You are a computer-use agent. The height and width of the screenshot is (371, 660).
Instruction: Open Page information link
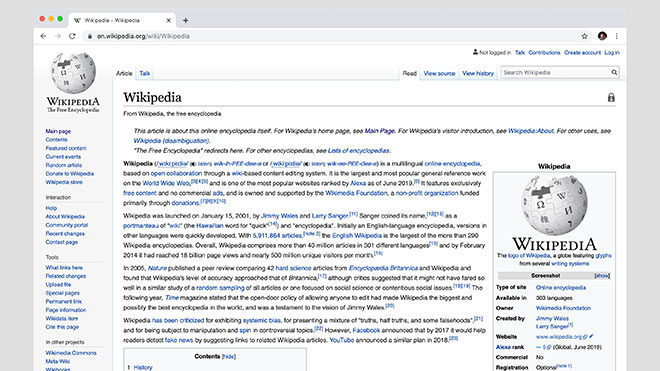tap(66, 310)
